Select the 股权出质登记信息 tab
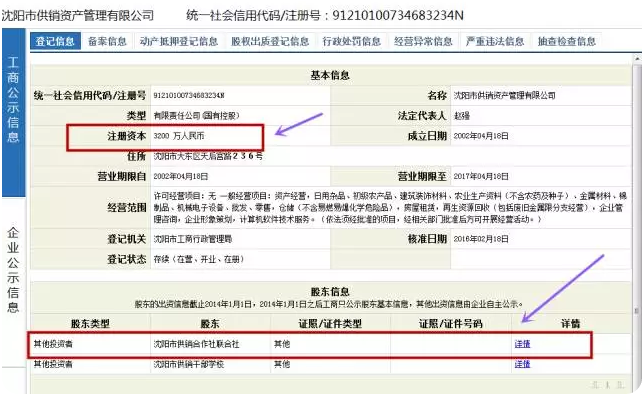 point(270,41)
